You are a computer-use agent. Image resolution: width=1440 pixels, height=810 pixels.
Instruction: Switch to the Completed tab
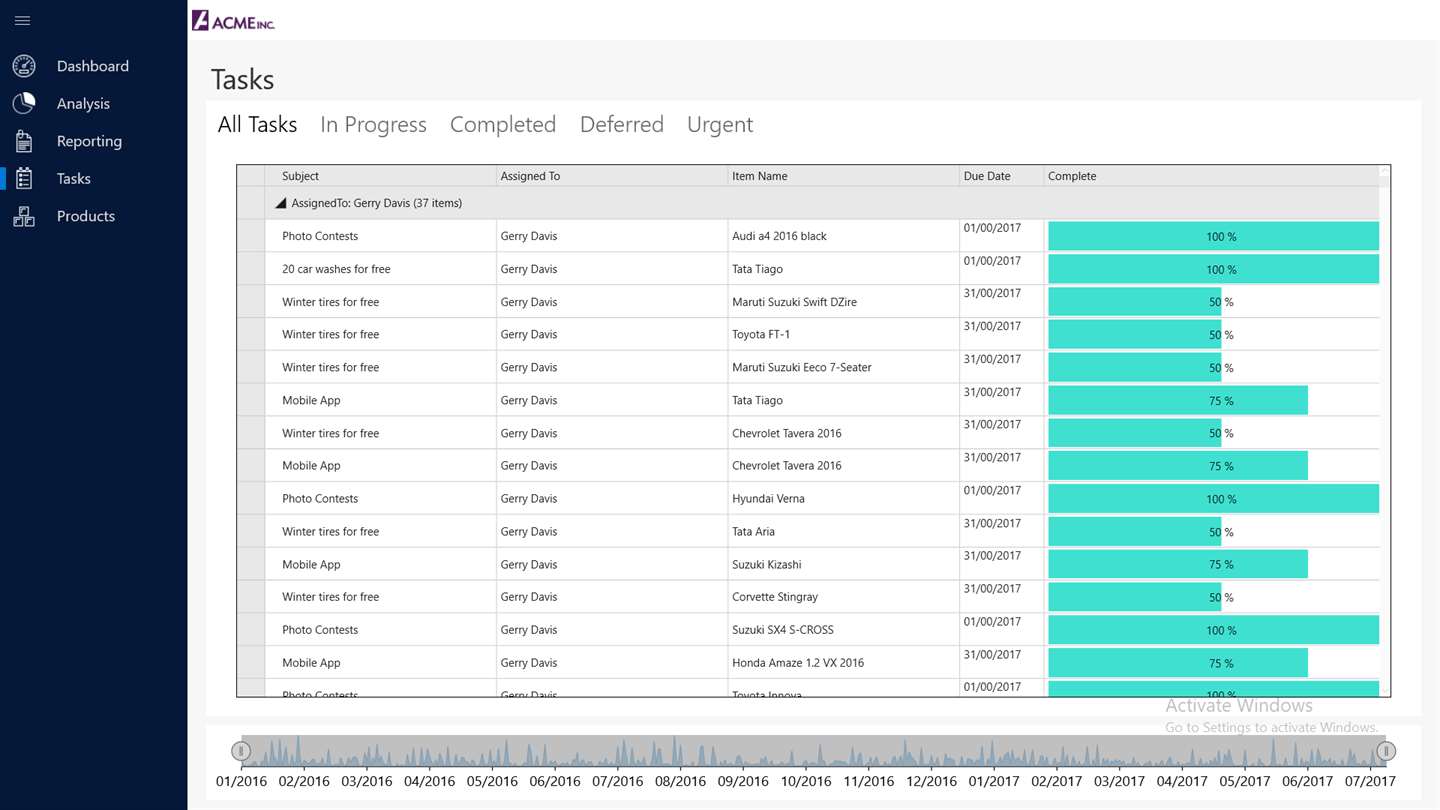503,124
